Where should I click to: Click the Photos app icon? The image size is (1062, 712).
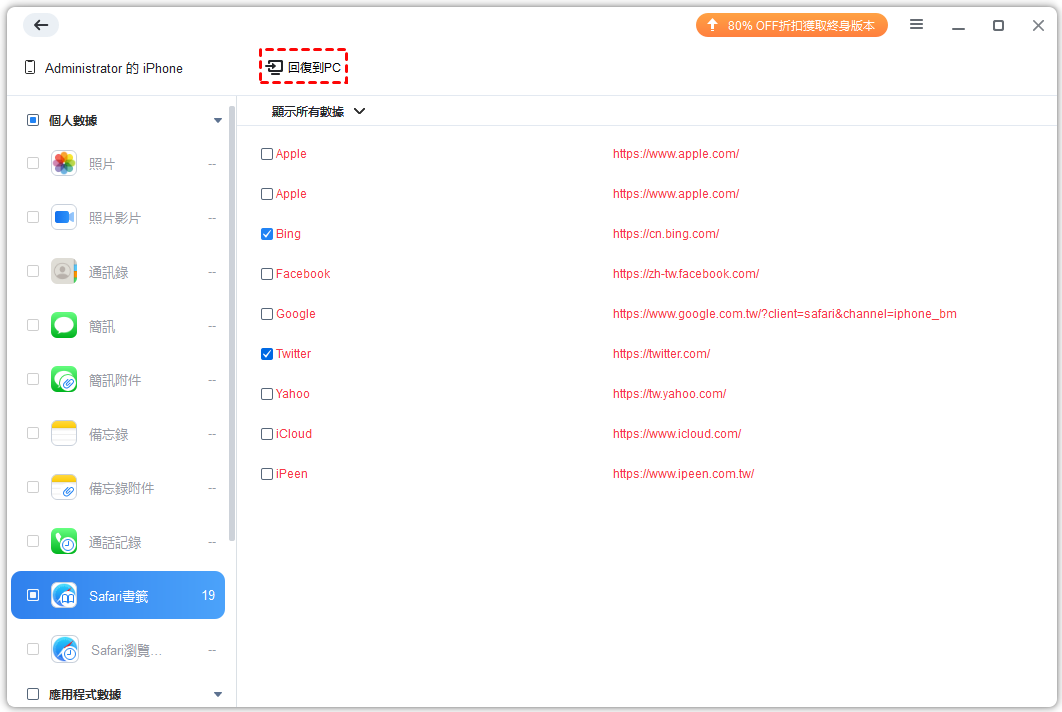click(x=64, y=163)
